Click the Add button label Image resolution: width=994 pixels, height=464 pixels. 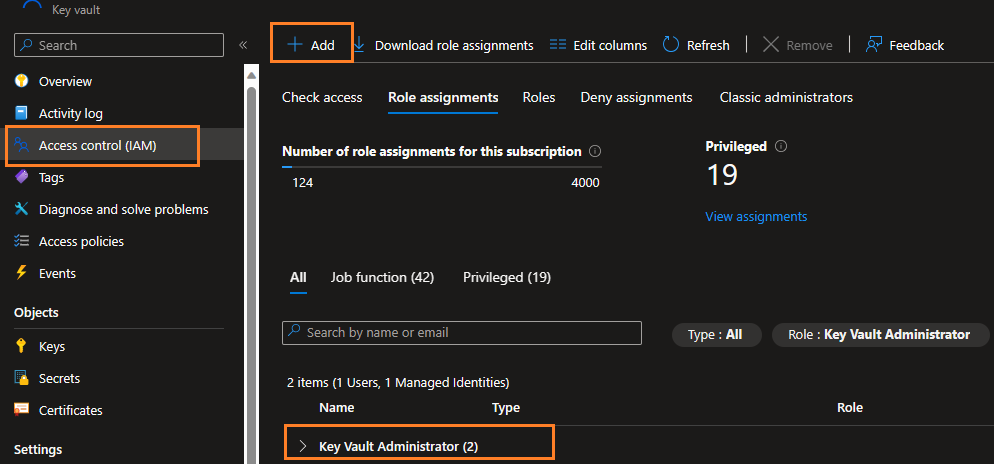click(323, 46)
